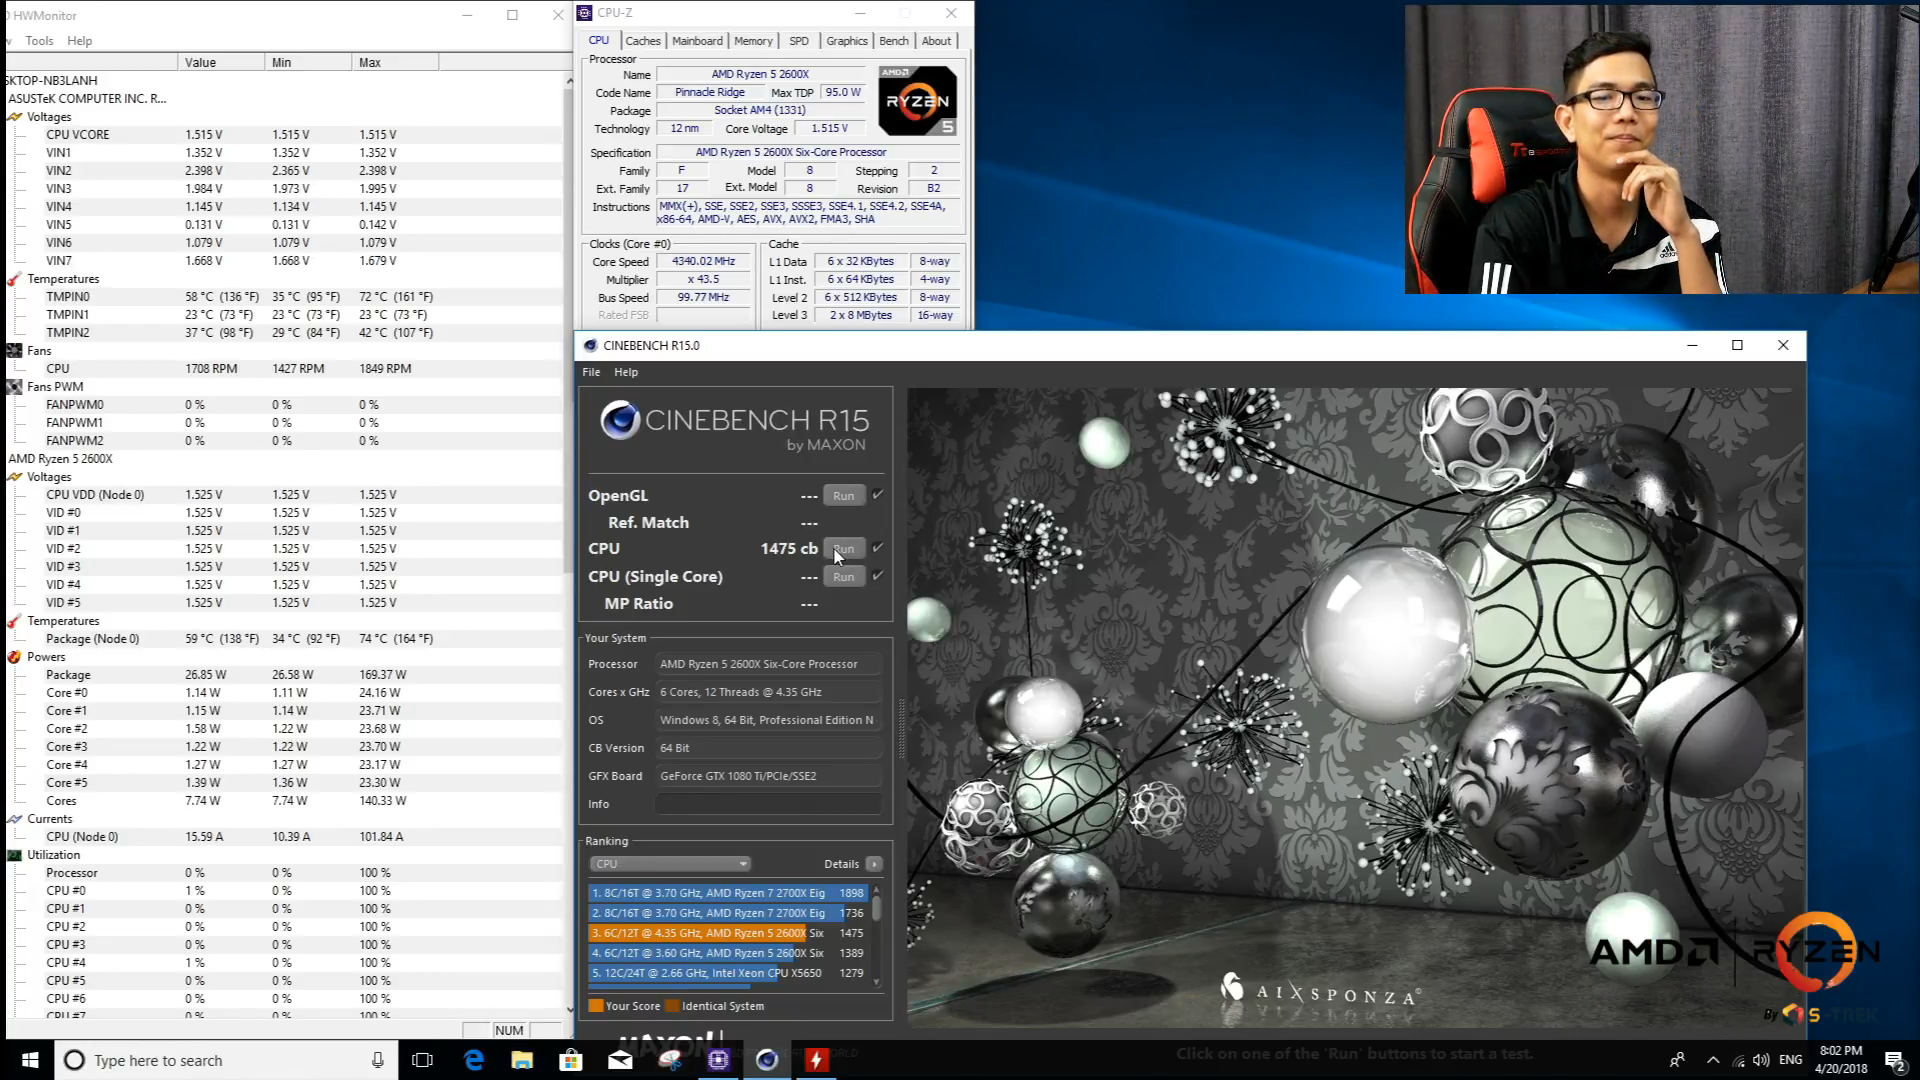Open Task View on taskbar
Screen dimensions: 1920x1080
coord(422,1060)
